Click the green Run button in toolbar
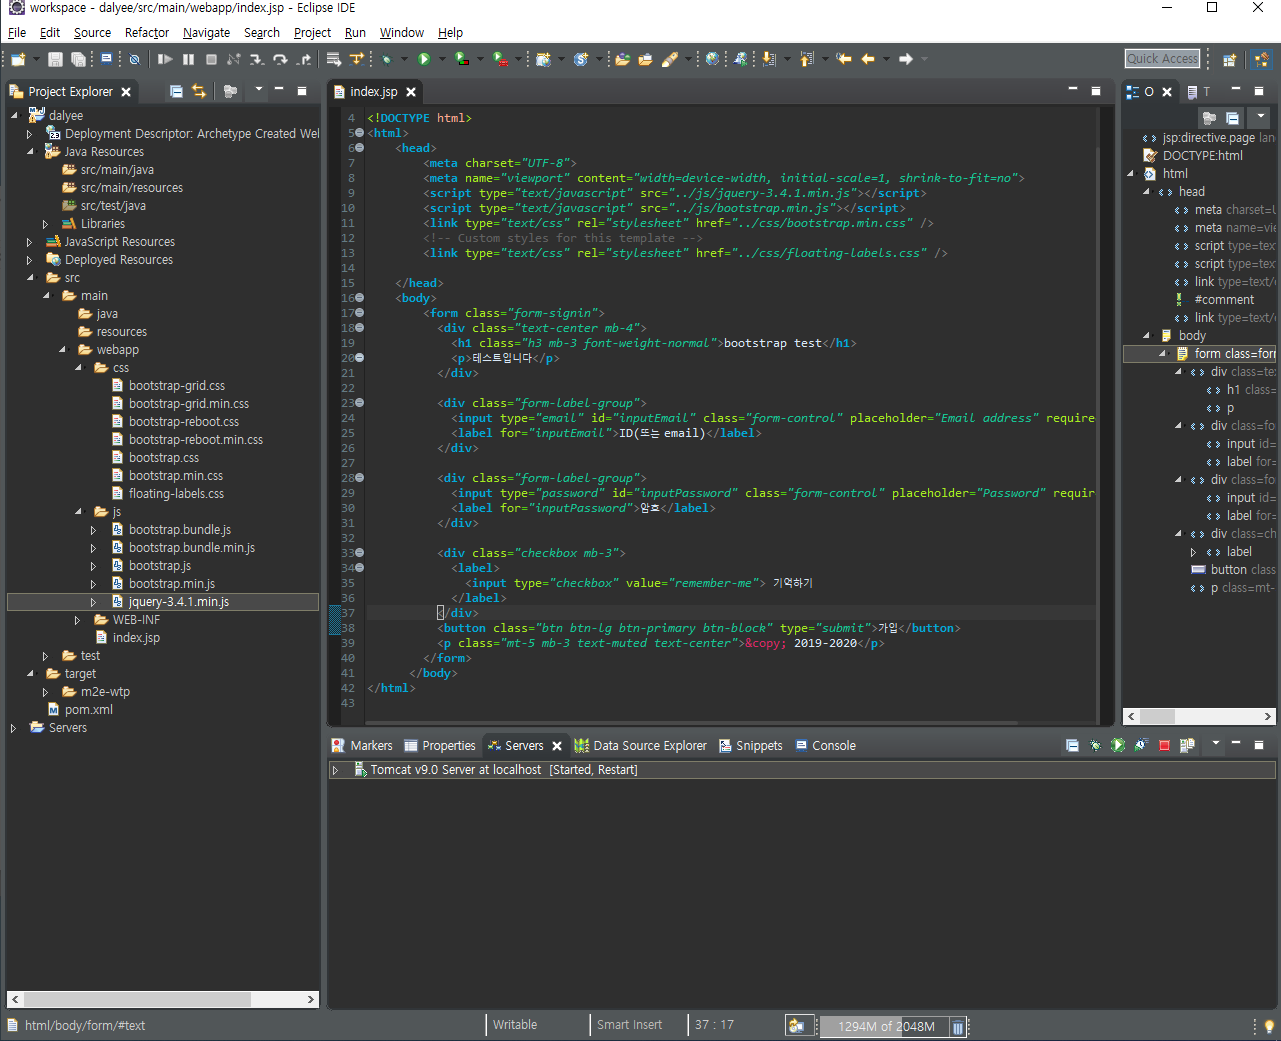The image size is (1281, 1041). (424, 59)
